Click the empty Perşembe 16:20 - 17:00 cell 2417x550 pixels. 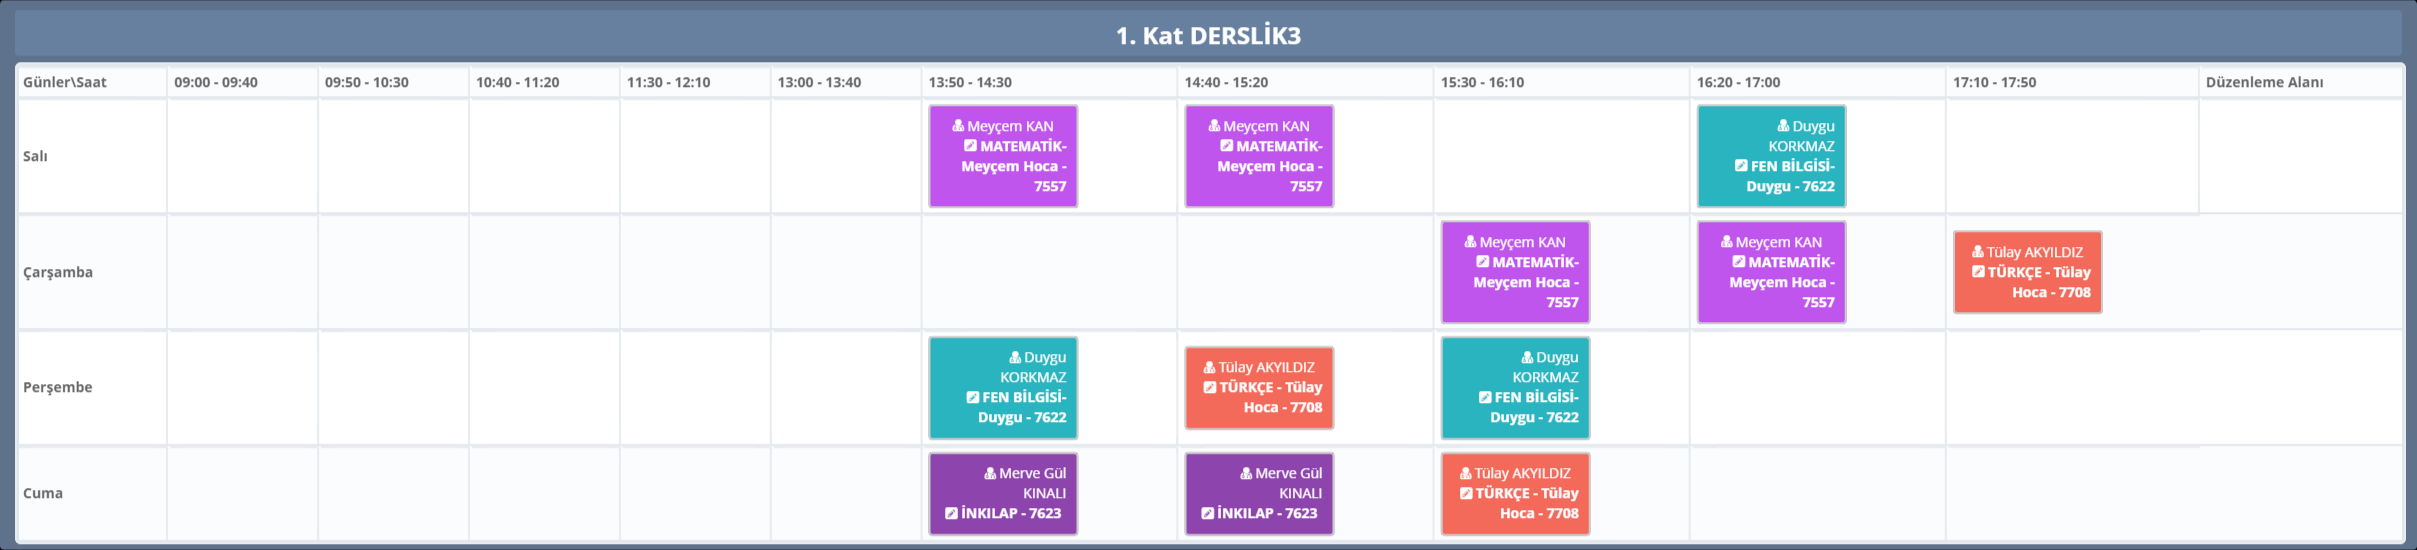(x=1816, y=387)
